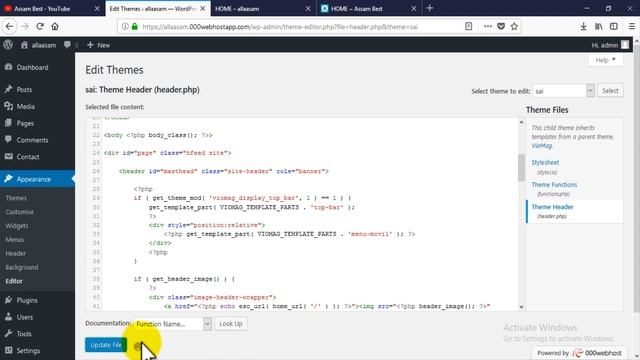Click the code editor scrollbar thumb

(x=521, y=167)
